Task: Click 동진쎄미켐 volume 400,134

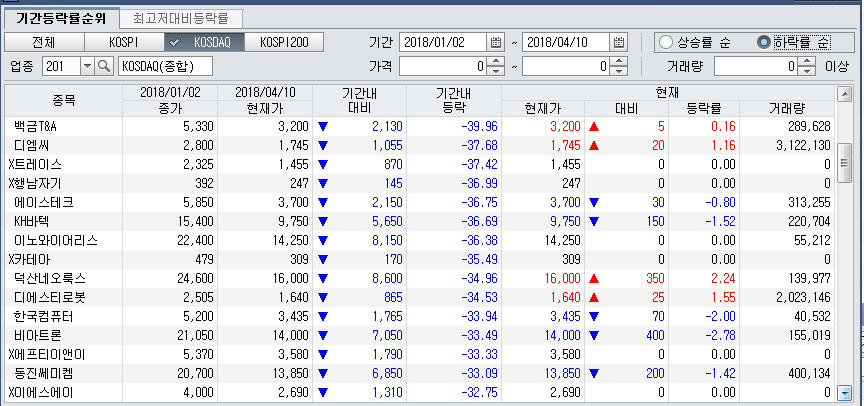Action: click(x=807, y=374)
